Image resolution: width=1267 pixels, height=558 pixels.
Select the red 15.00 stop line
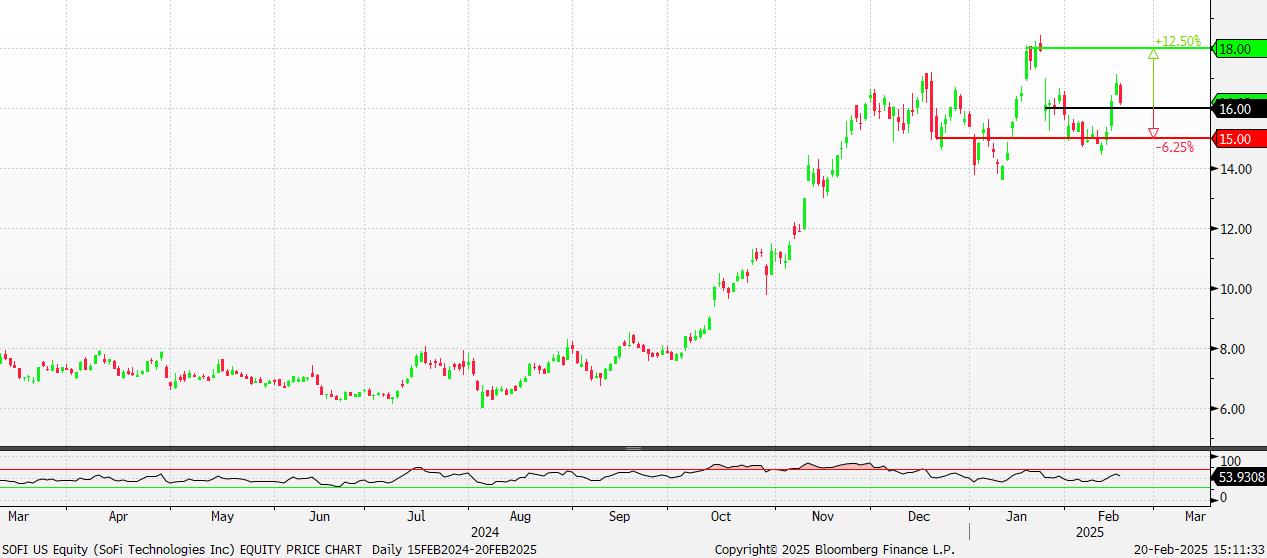point(1072,138)
